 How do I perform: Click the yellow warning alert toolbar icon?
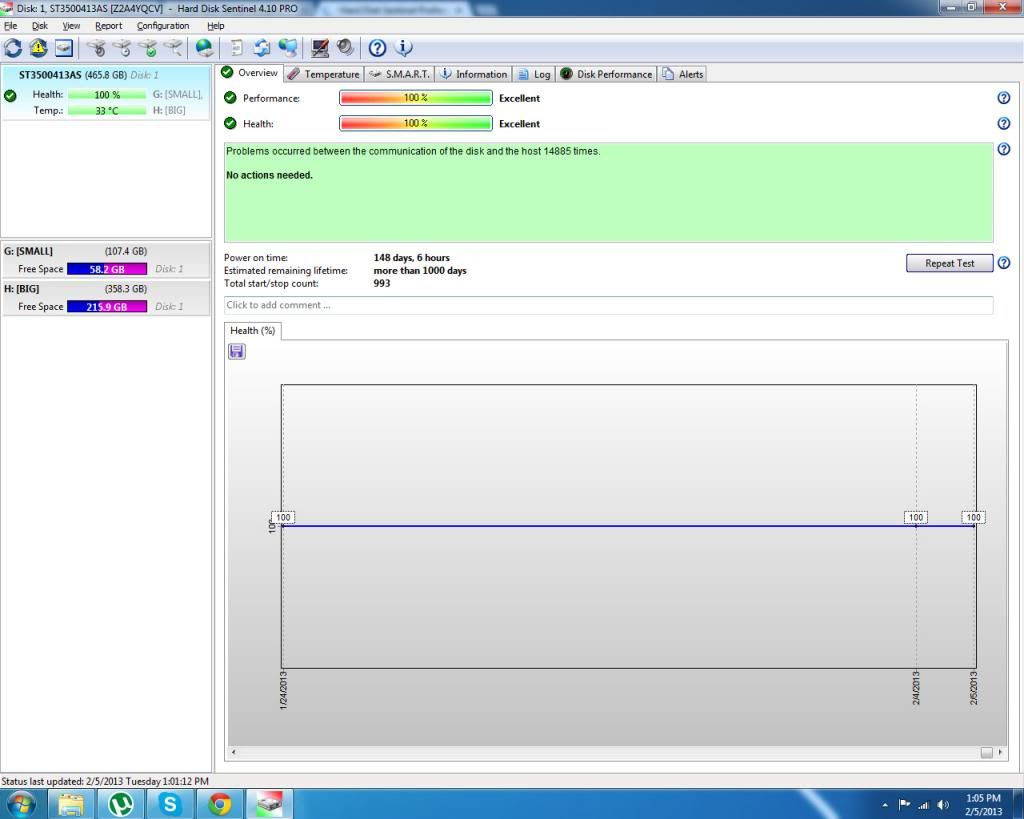pyautogui.click(x=38, y=48)
